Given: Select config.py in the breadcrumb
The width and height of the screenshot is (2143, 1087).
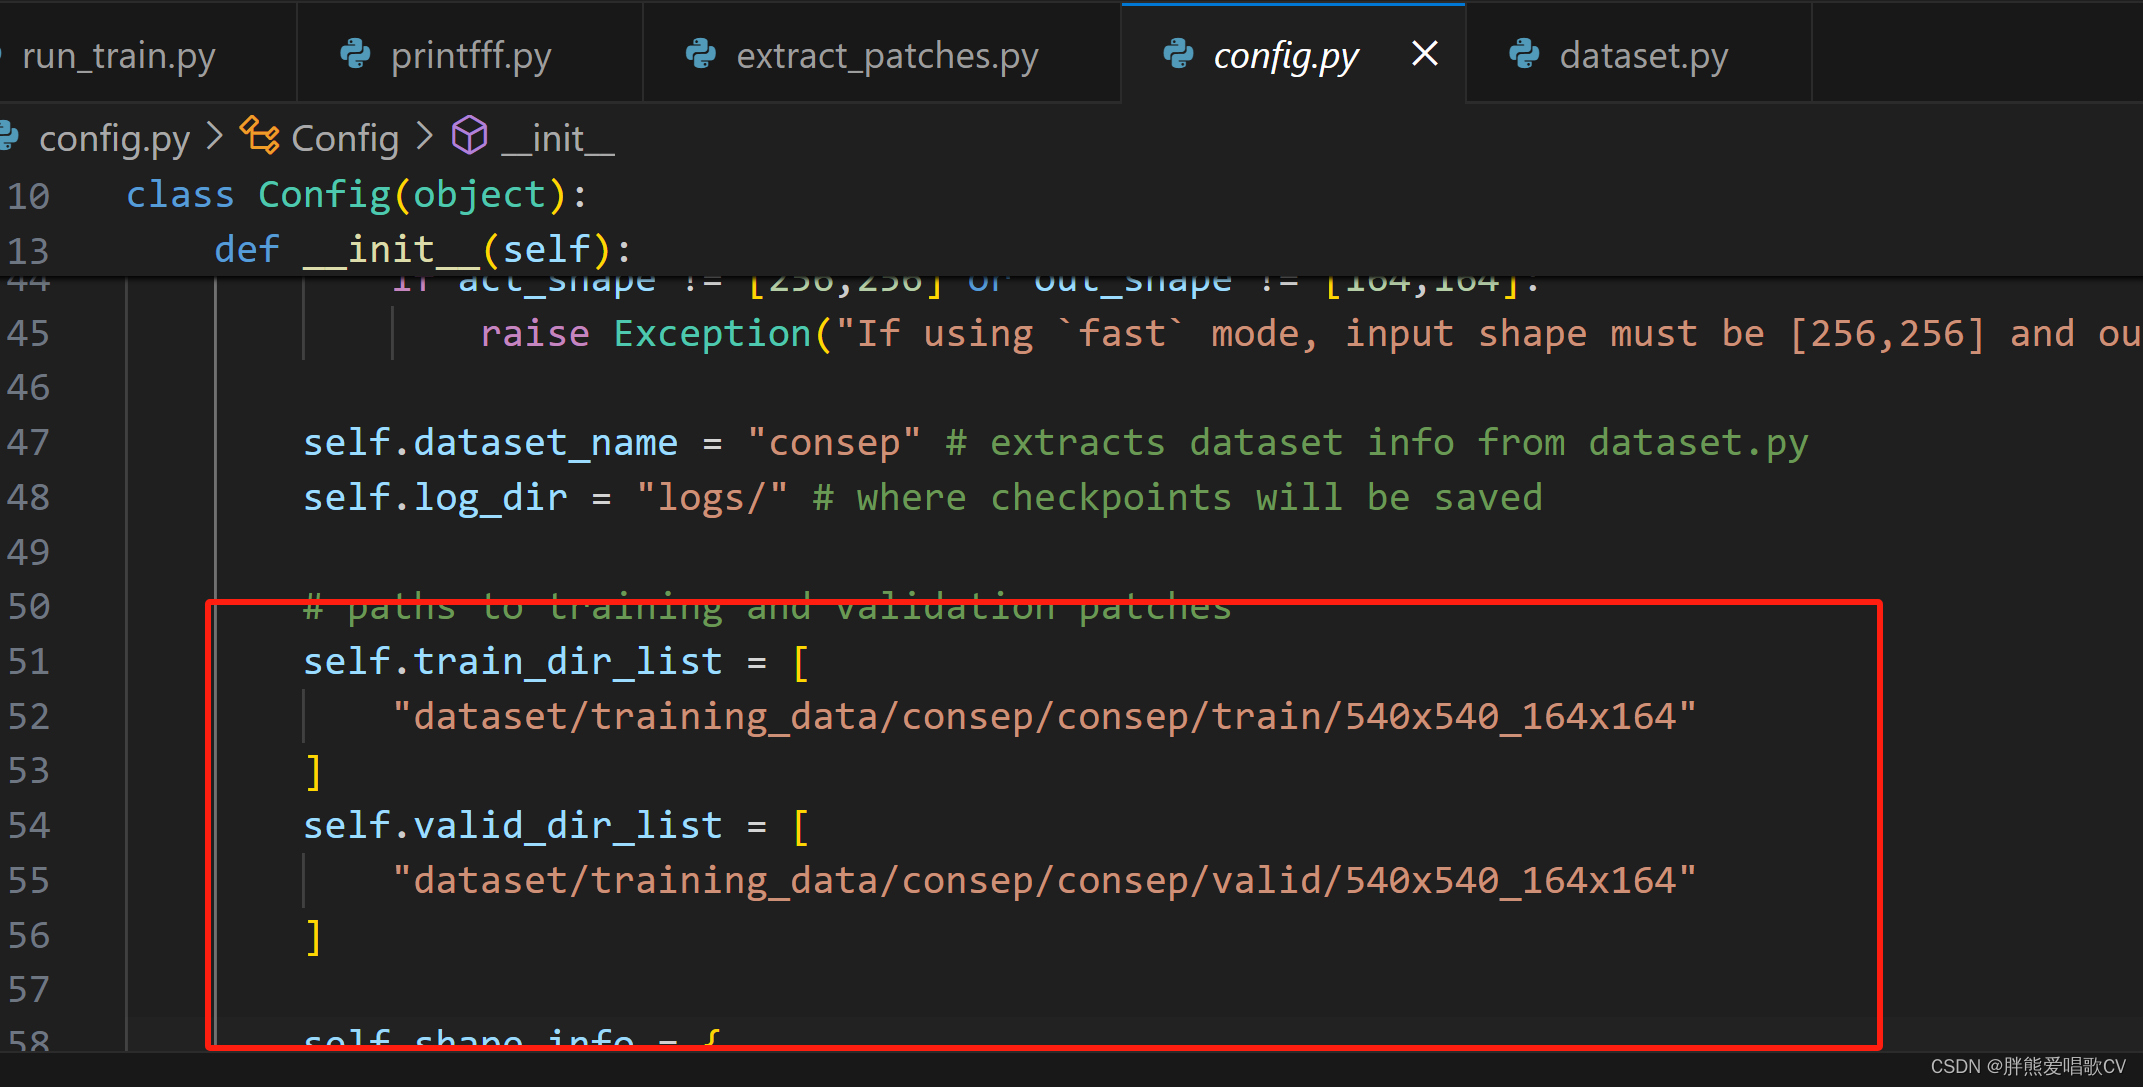Looking at the screenshot, I should [x=114, y=138].
